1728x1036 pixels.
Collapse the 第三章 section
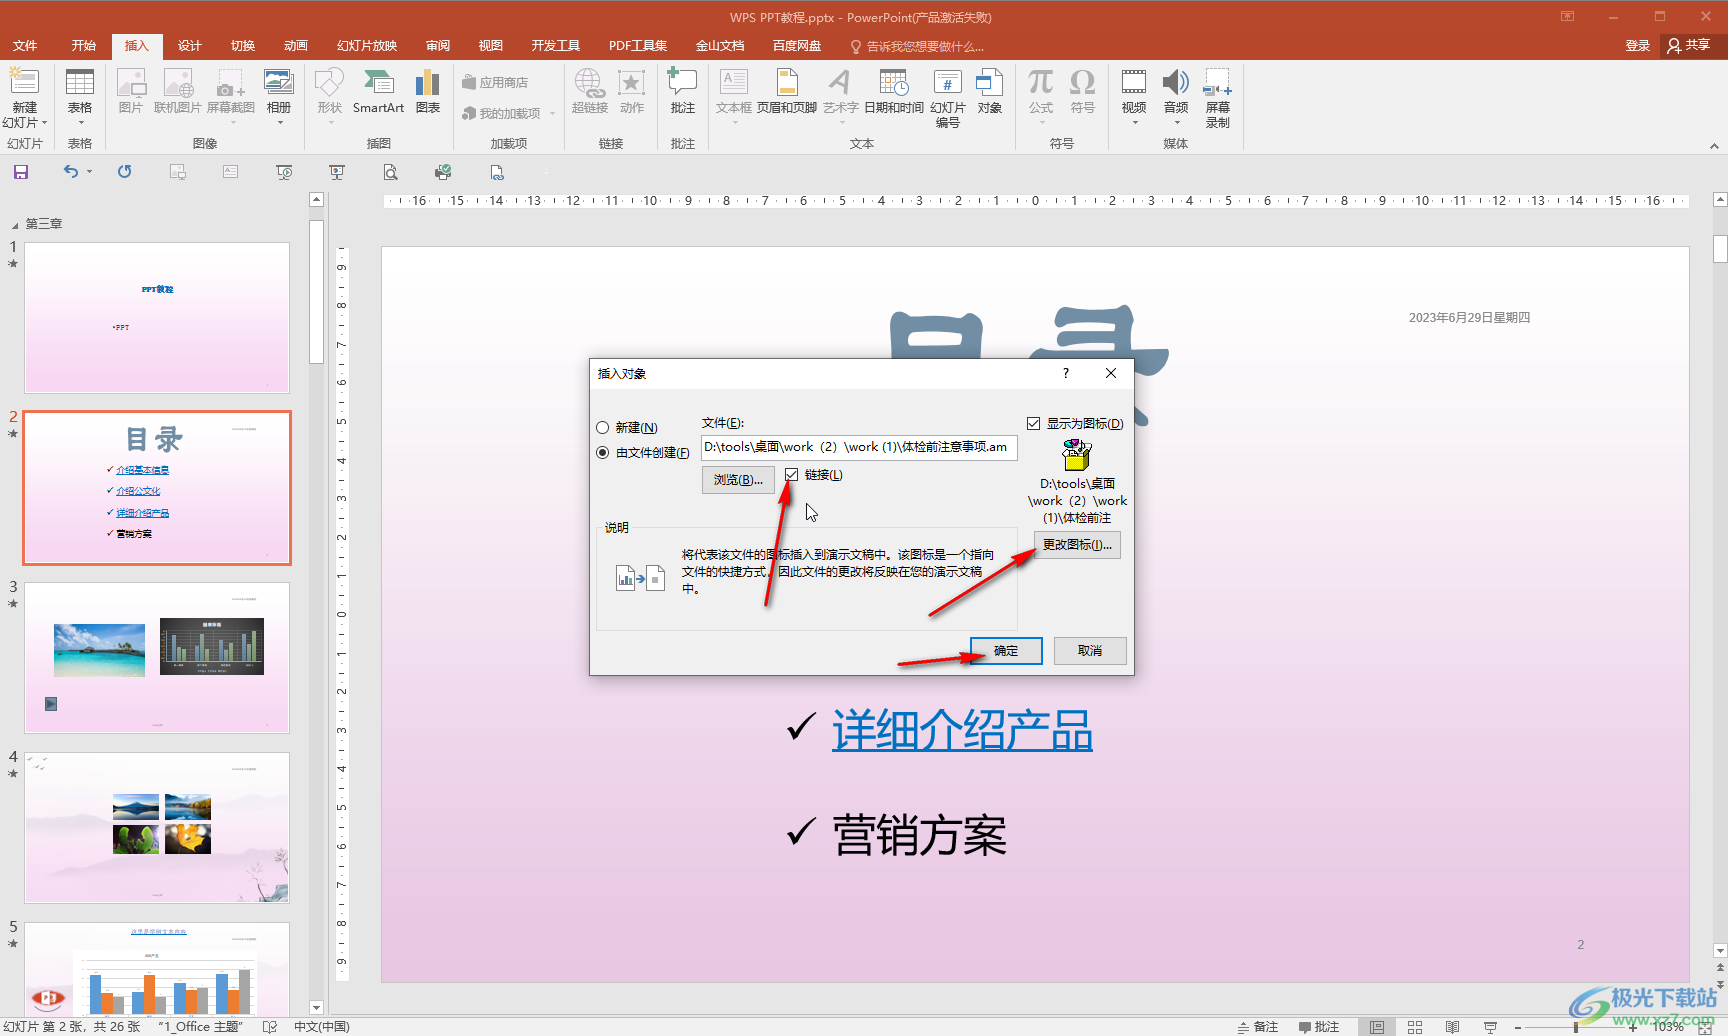[x=15, y=224]
